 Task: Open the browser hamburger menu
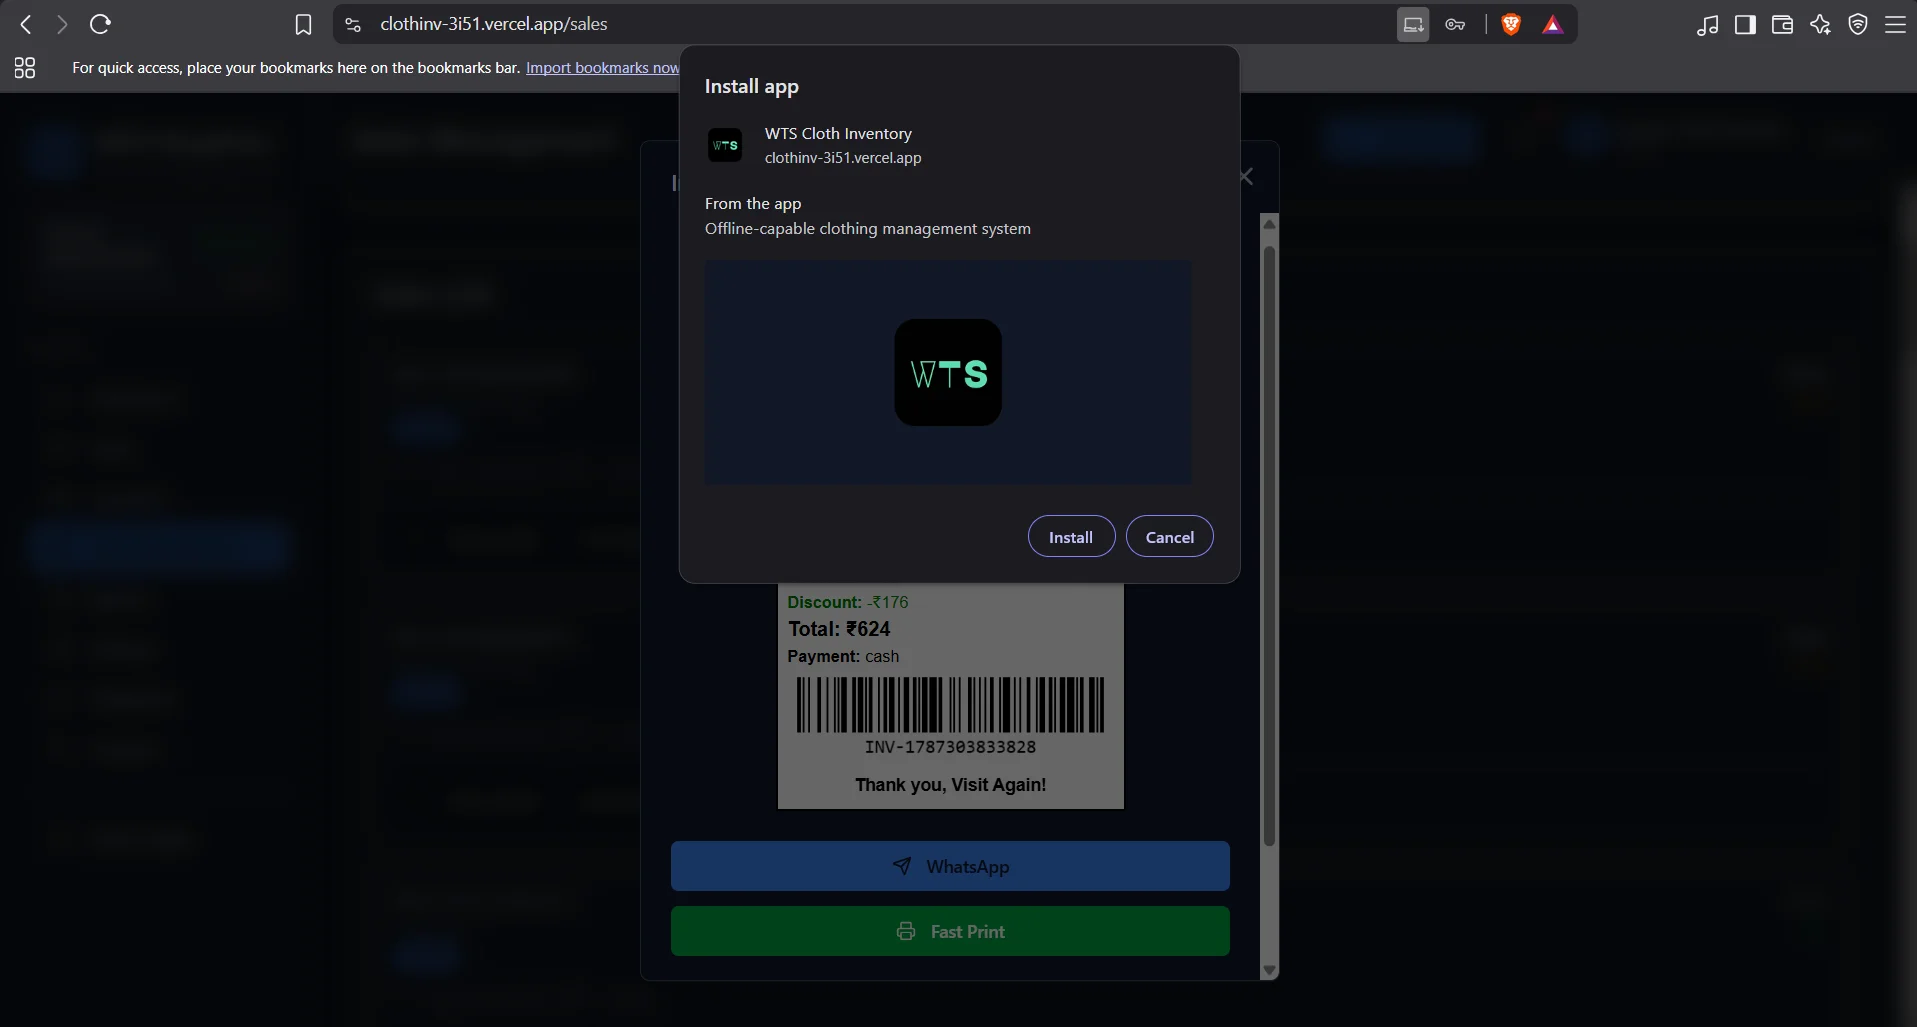coord(1895,25)
